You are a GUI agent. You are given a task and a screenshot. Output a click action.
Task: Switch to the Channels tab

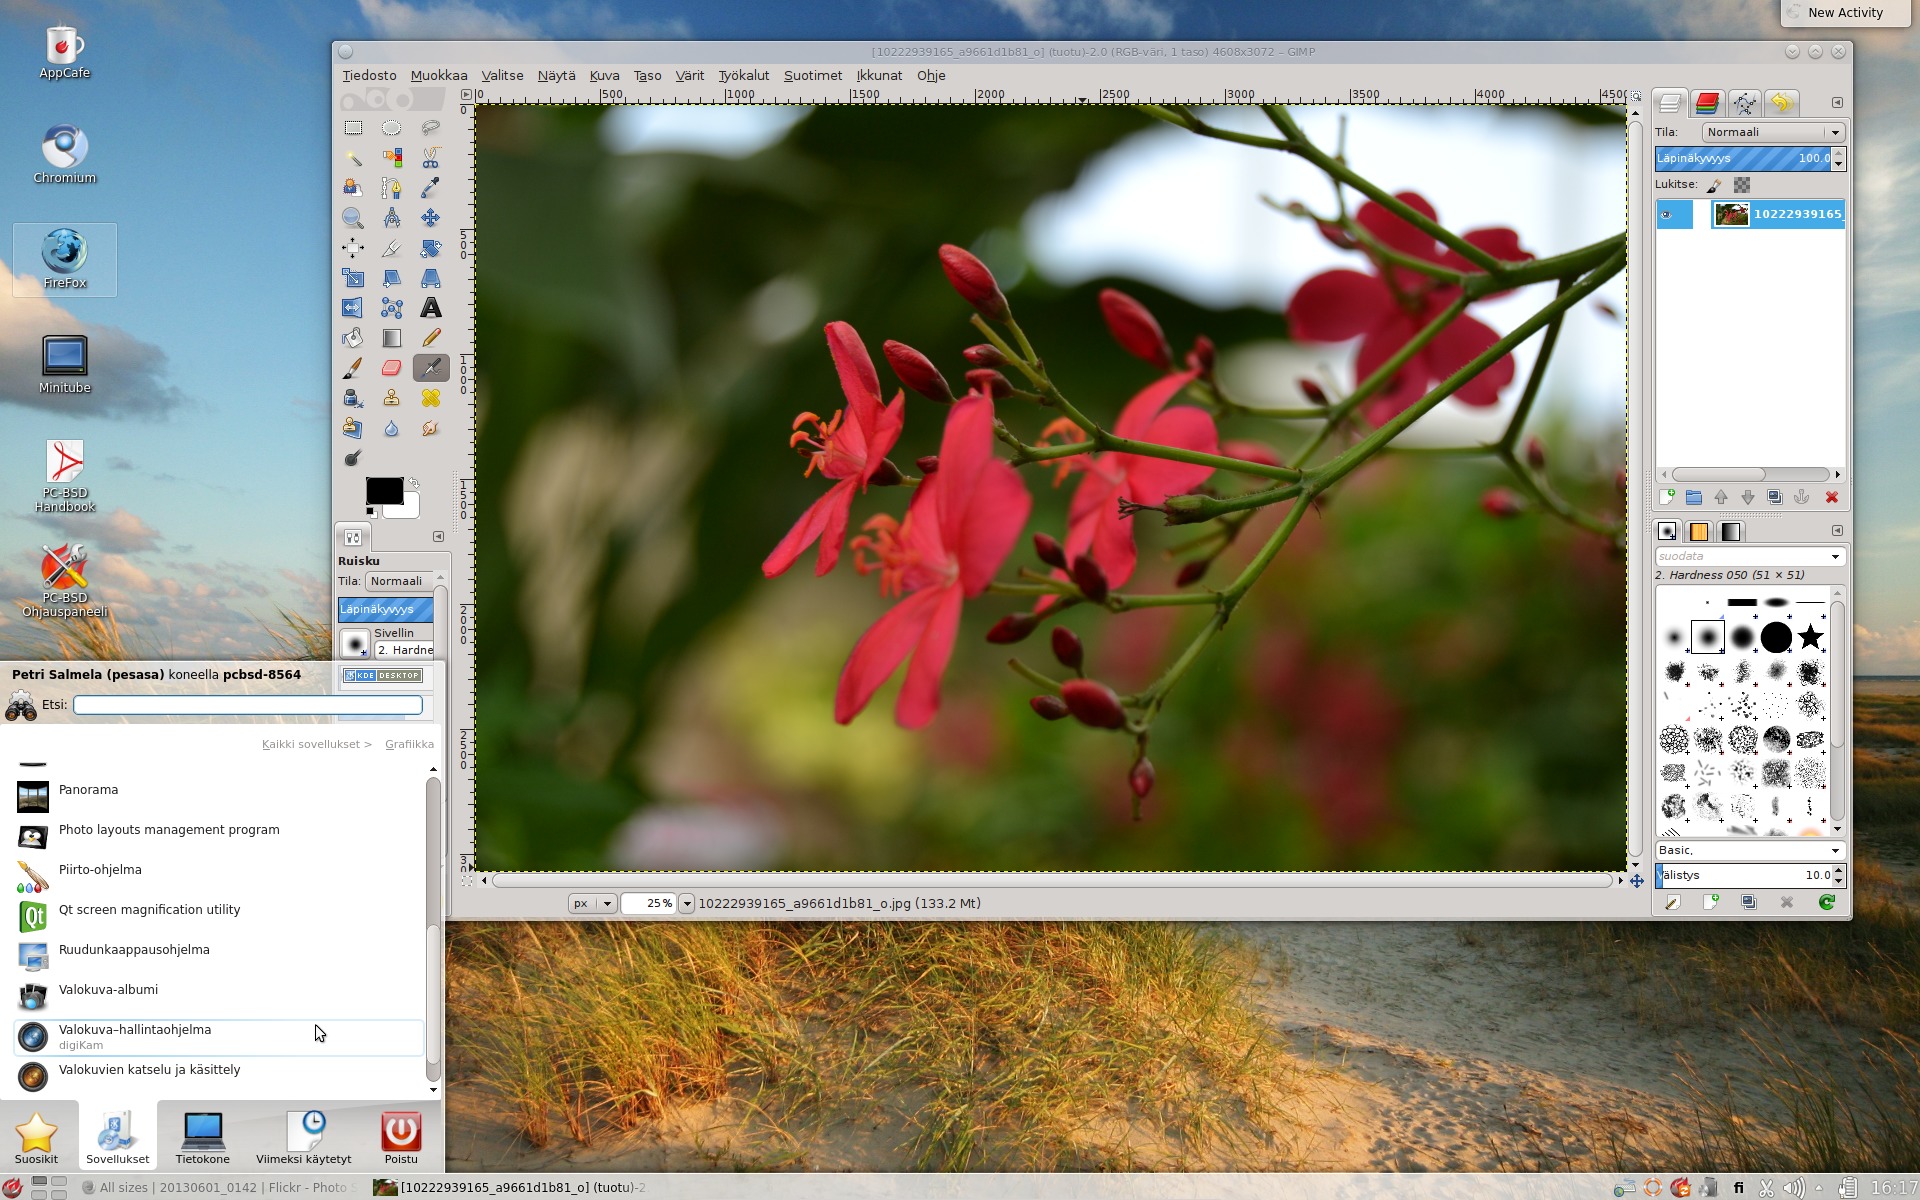point(1707,102)
